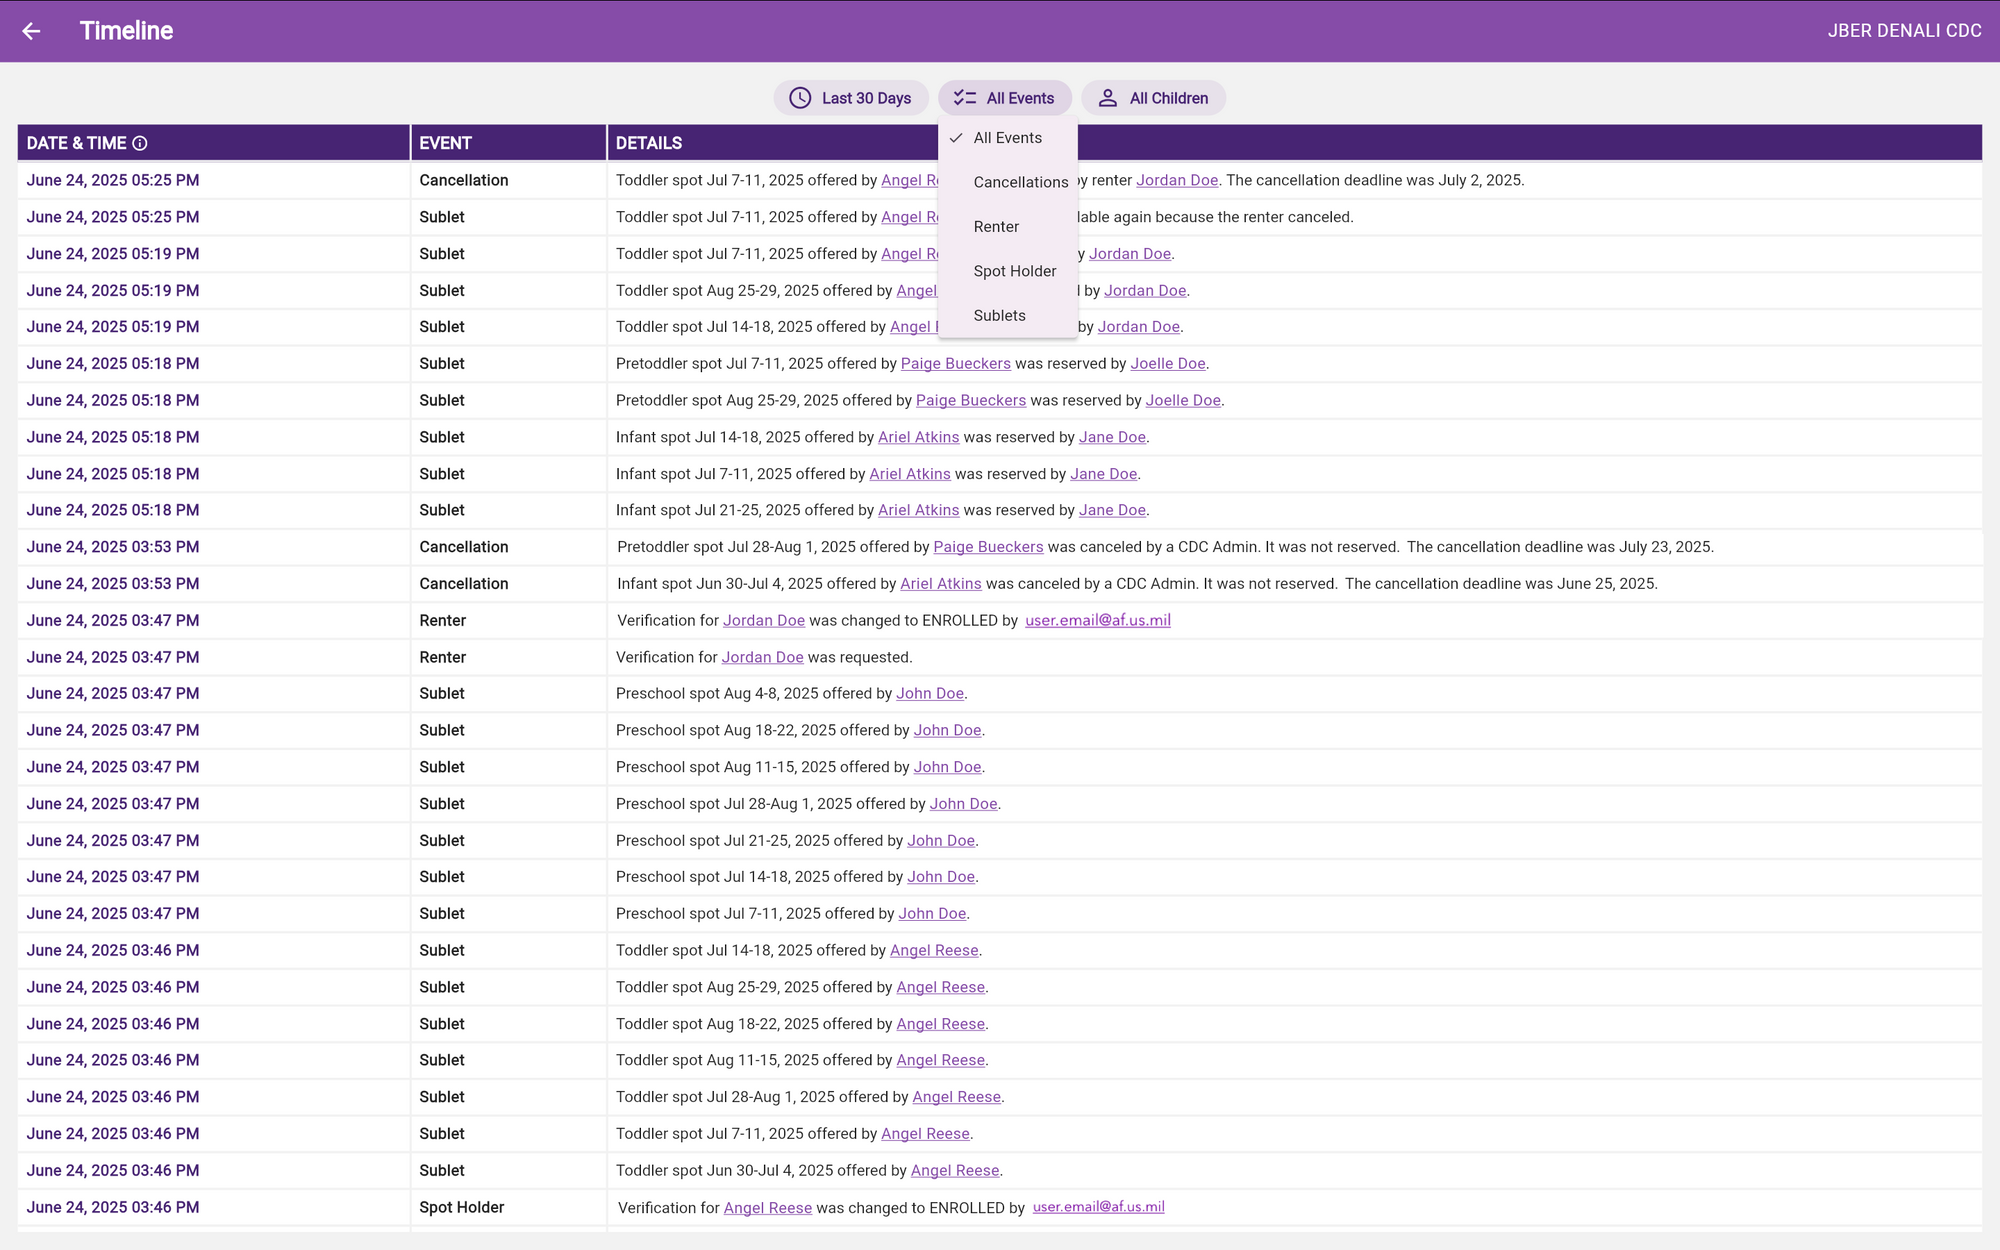Open Paige Bueckers link in Jul 7-11 Pretoddler row

click(956, 364)
